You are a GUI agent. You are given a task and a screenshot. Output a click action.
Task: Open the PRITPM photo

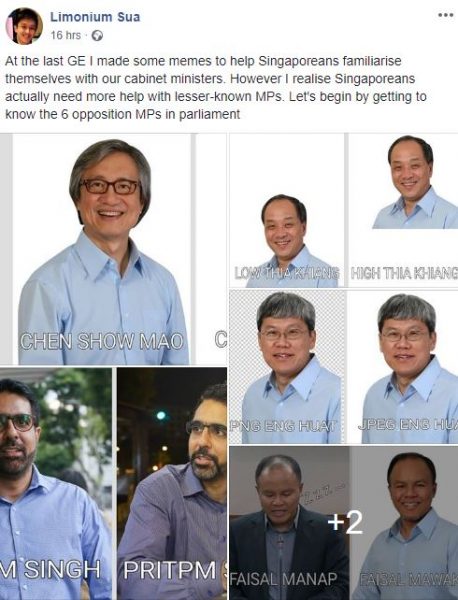(172, 484)
